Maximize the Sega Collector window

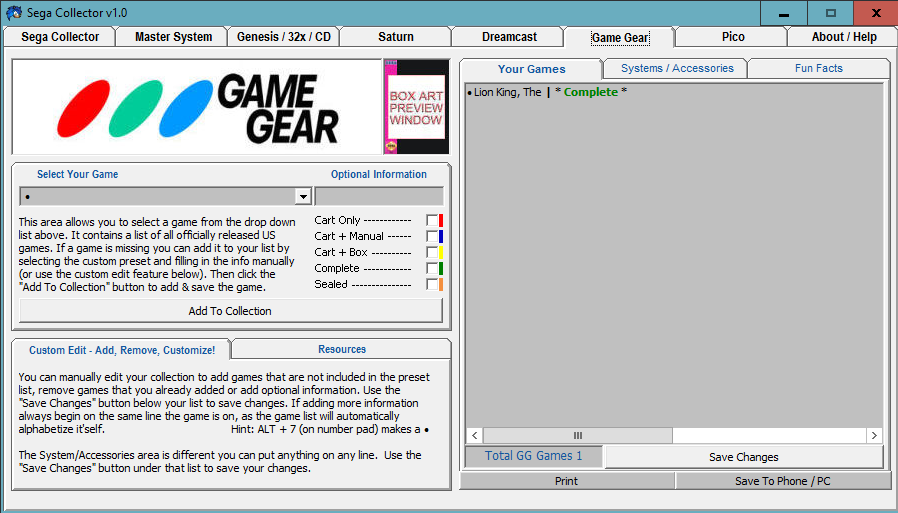click(x=830, y=13)
